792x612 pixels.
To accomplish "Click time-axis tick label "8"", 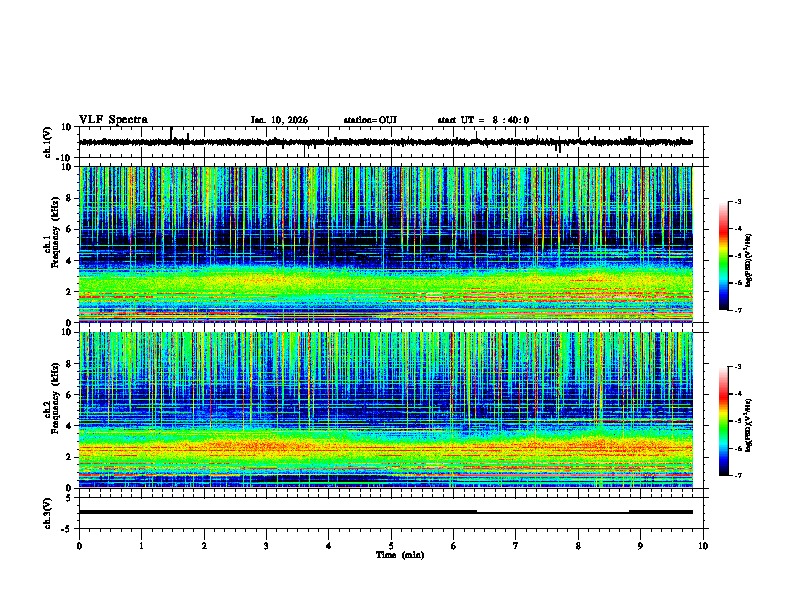I will 578,546.
